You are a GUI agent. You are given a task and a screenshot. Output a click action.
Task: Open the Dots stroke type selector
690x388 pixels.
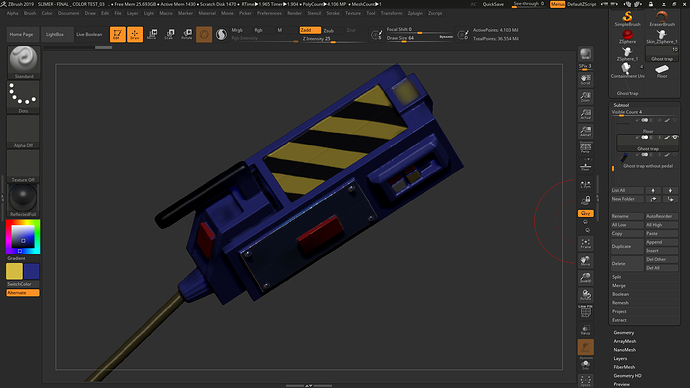23,97
